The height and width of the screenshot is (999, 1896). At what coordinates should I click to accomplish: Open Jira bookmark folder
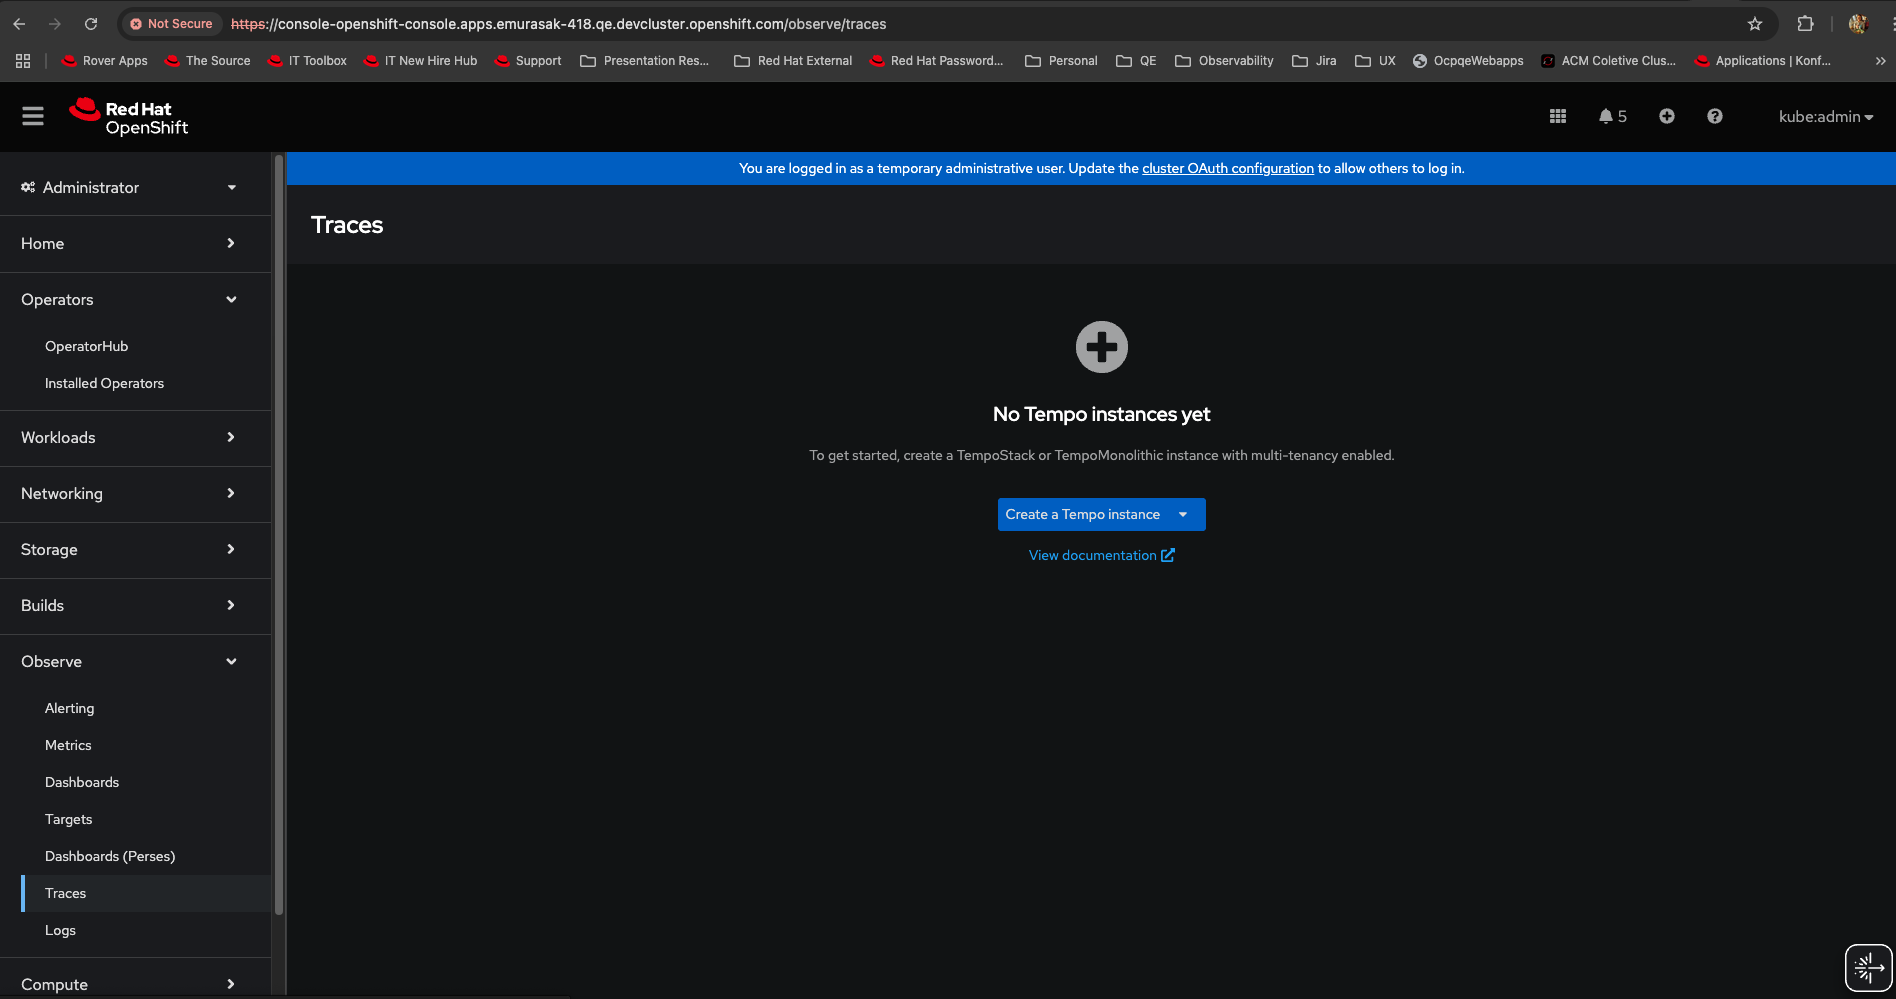click(x=1314, y=61)
